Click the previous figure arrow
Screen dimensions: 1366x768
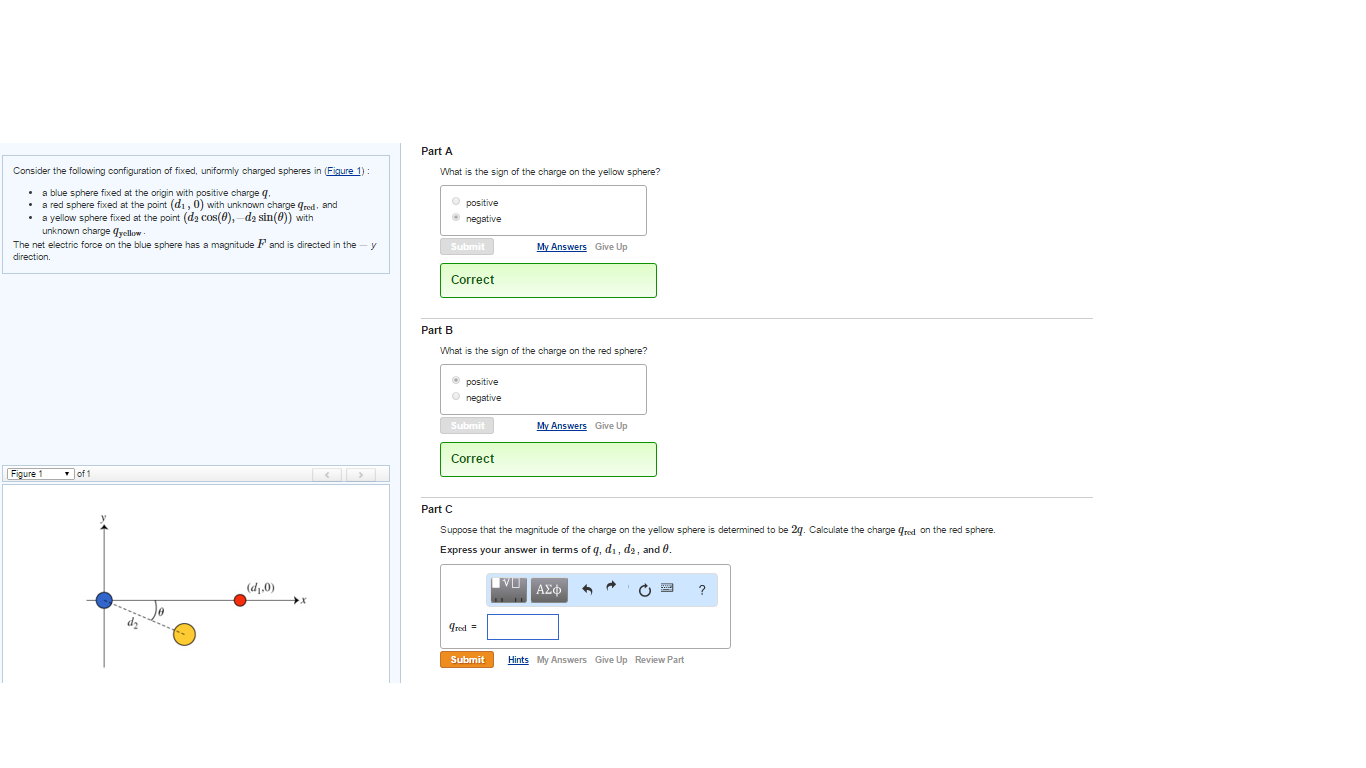327,474
